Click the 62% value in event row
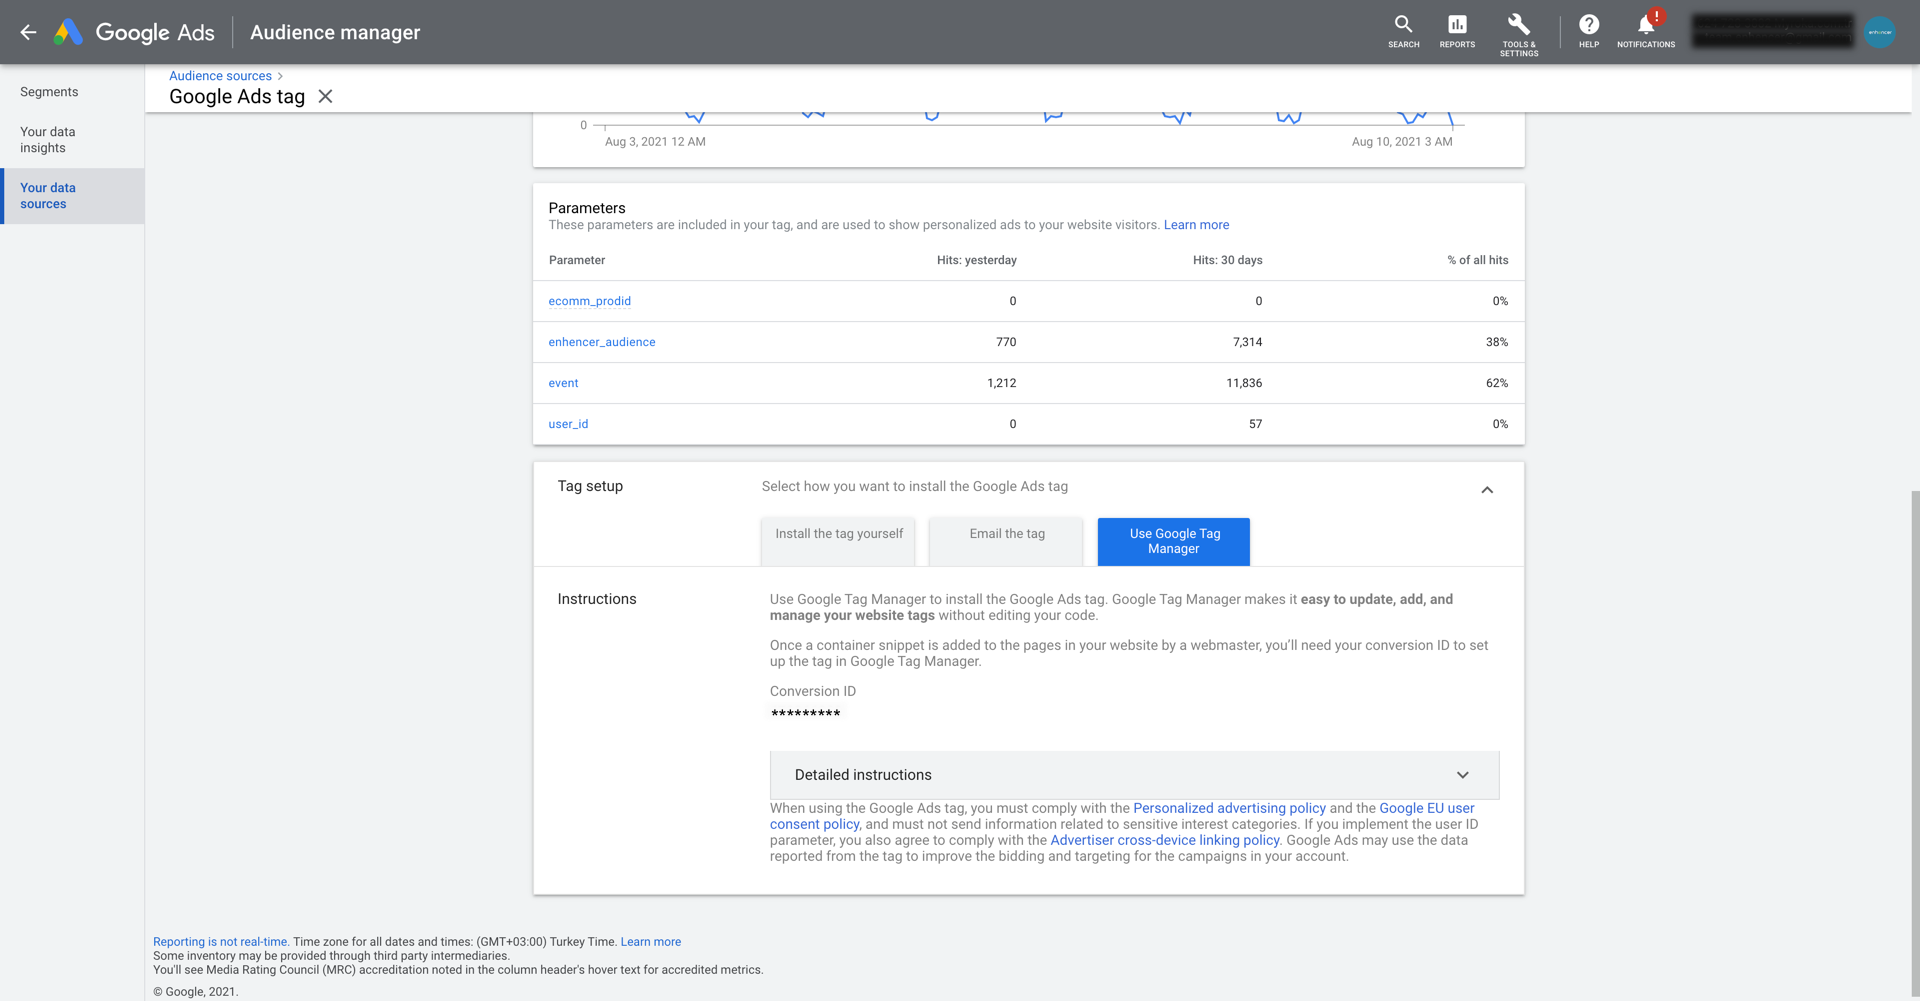 1497,383
